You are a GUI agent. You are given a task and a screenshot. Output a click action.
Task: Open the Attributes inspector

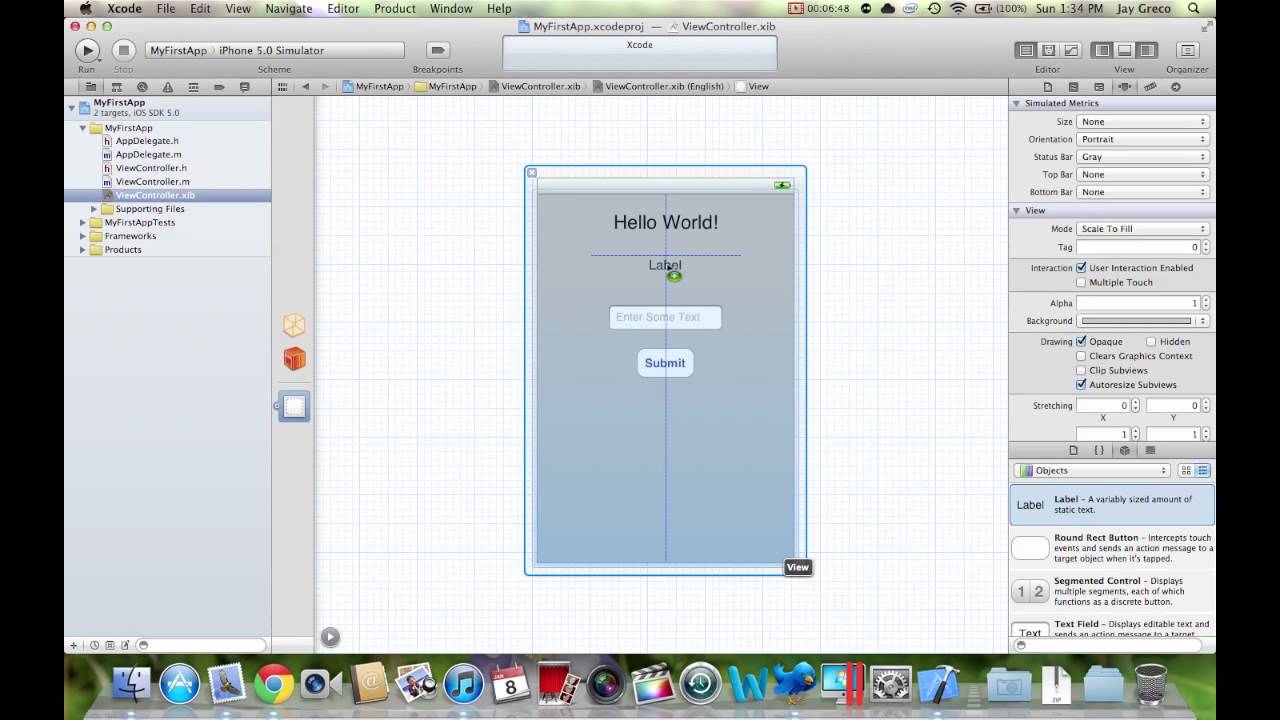(x=1125, y=87)
